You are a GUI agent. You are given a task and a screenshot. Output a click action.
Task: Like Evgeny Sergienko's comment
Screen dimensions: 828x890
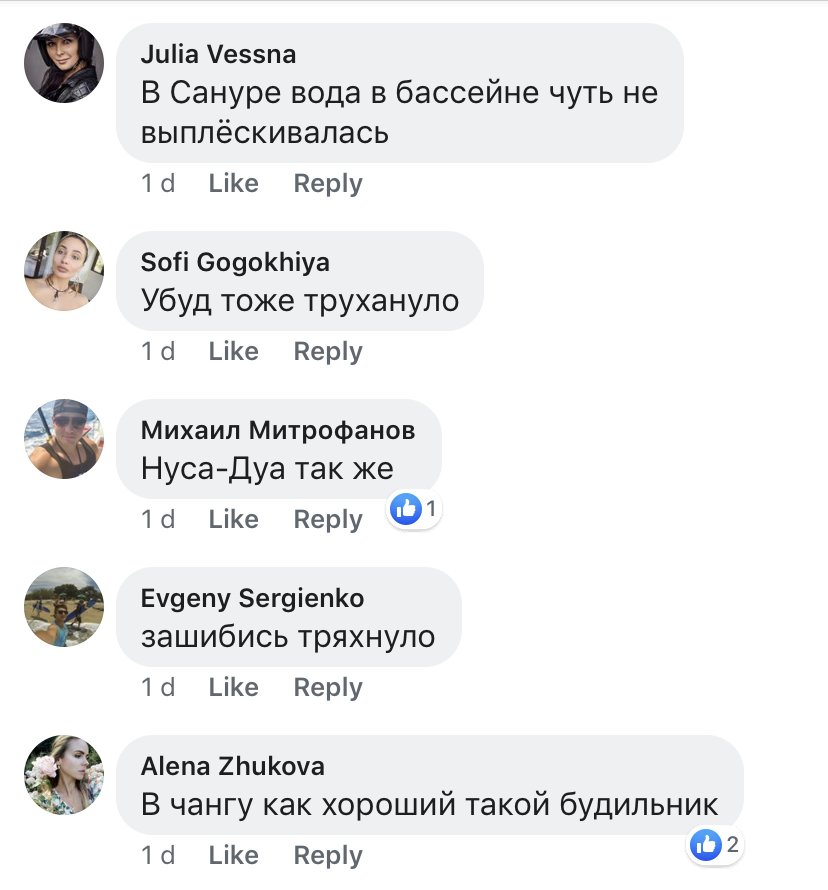(x=233, y=688)
